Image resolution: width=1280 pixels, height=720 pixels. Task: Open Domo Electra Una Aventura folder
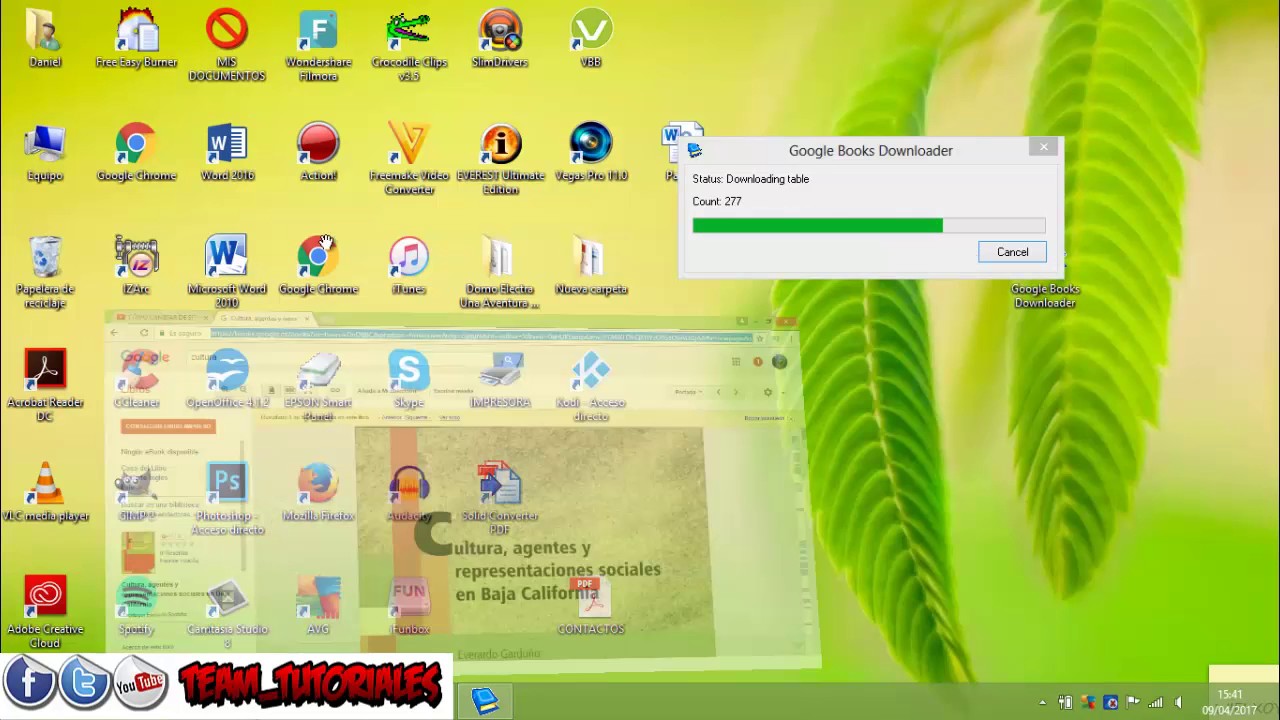pyautogui.click(x=500, y=272)
